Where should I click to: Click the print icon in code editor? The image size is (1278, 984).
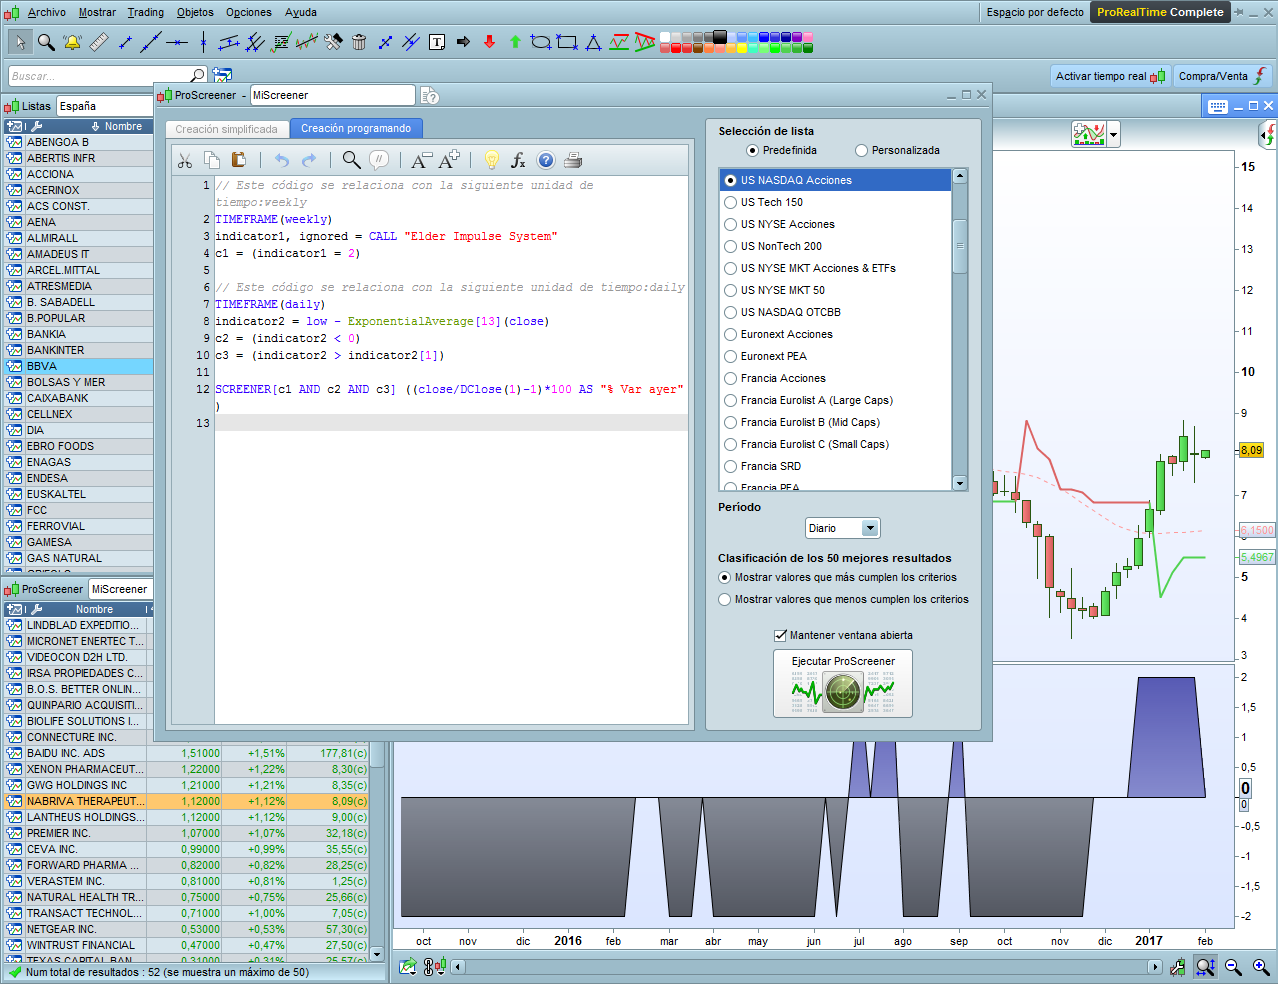[x=573, y=160]
